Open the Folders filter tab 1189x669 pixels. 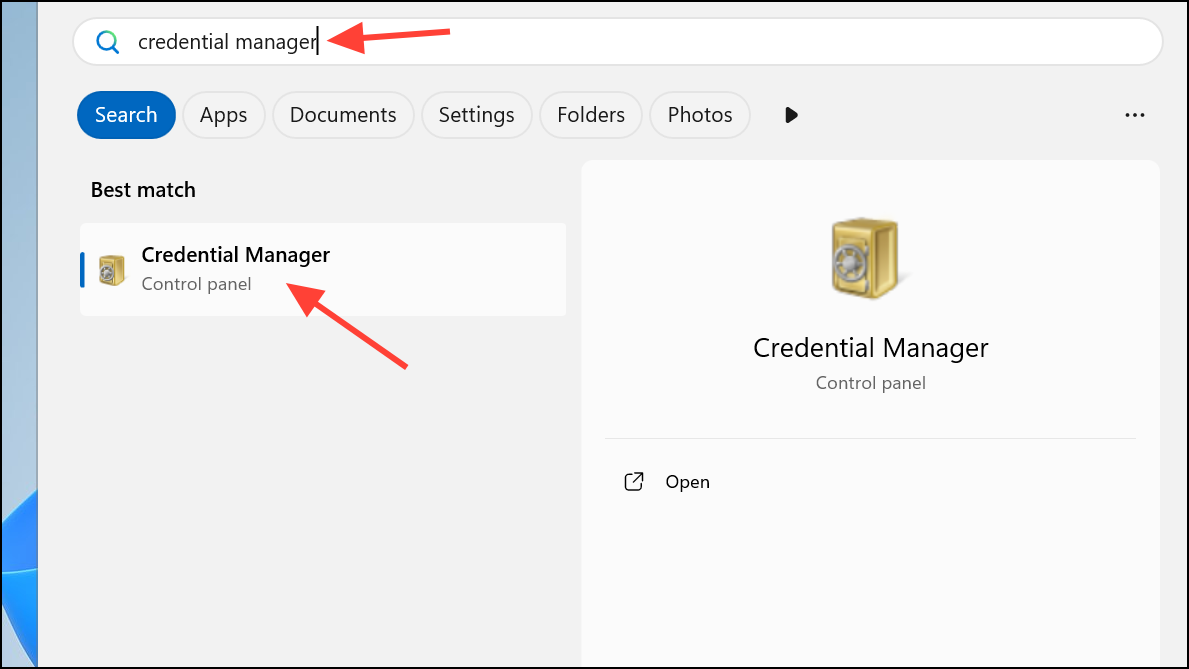591,115
